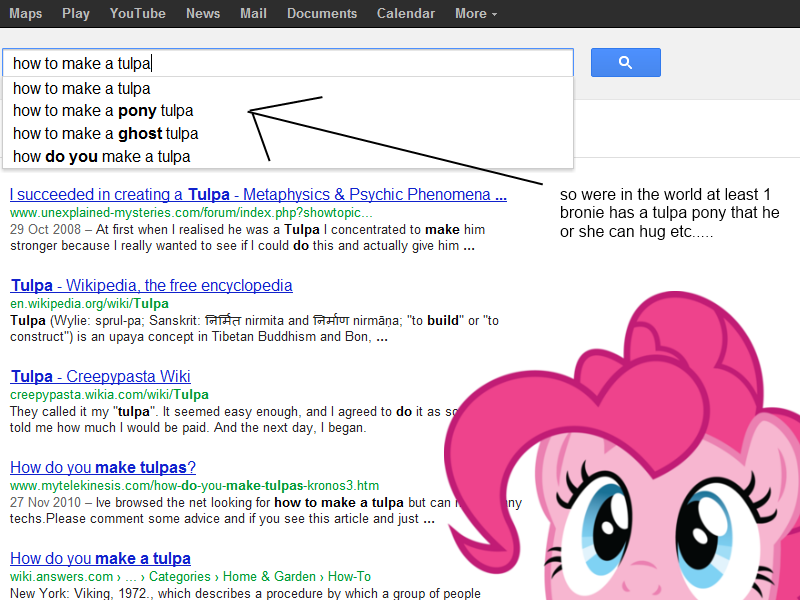
Task: Click the '27 Nov 2010' result date
Action: click(x=45, y=503)
